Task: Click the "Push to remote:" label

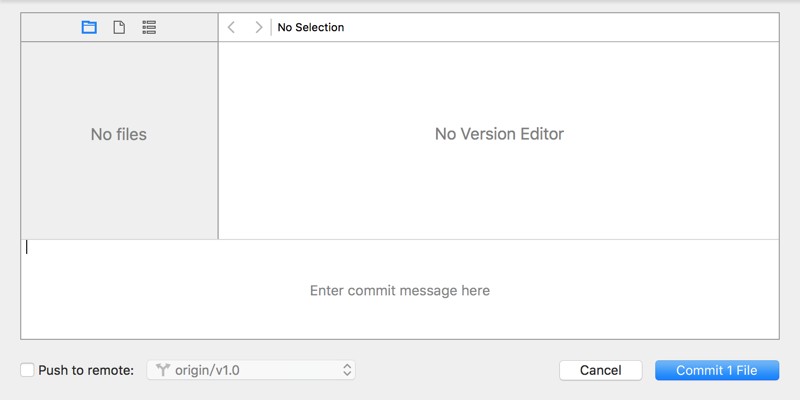Action: pos(86,370)
